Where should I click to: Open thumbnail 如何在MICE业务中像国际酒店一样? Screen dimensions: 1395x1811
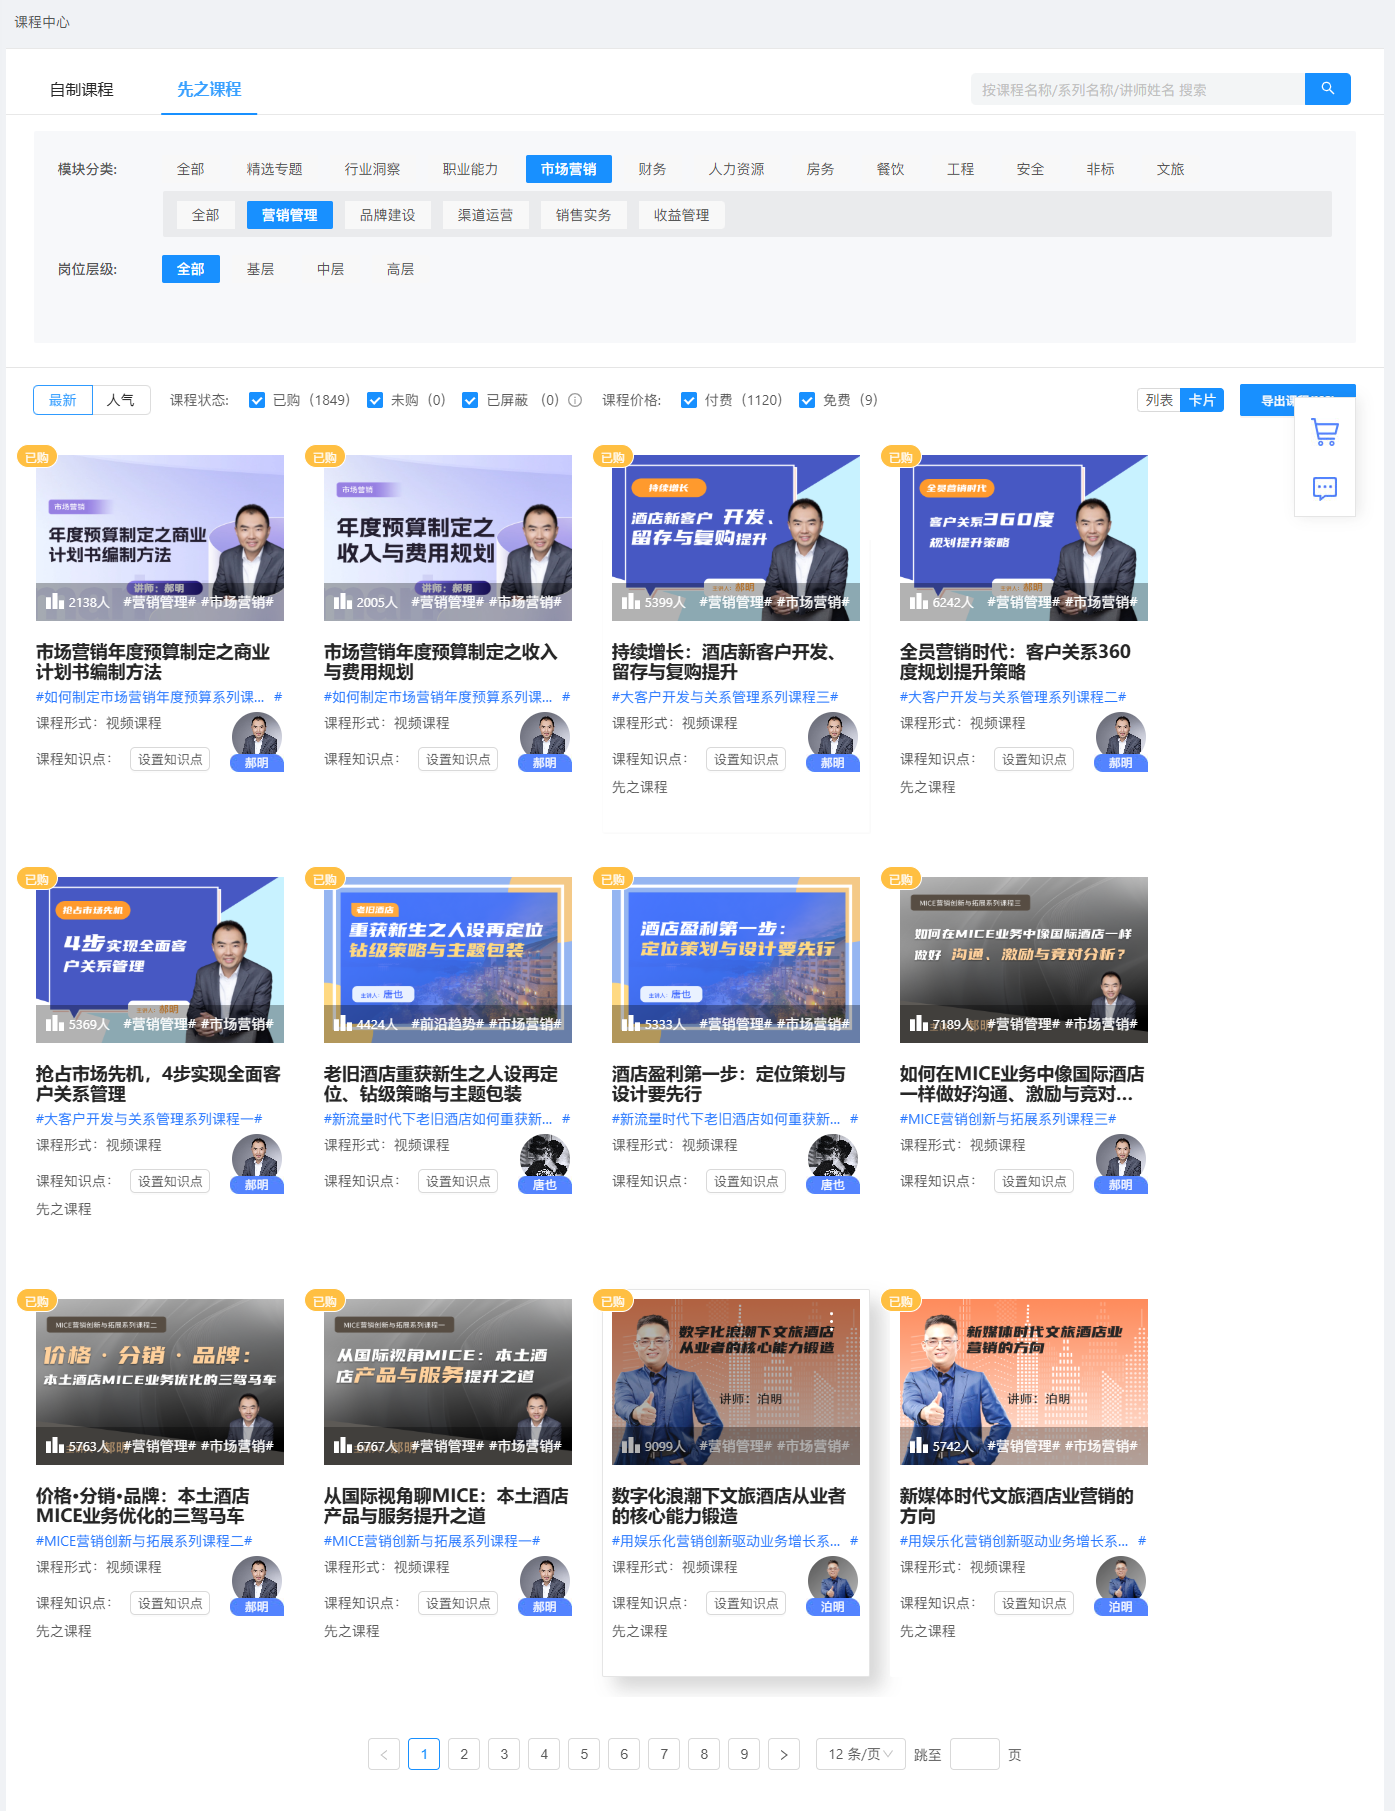tap(1024, 960)
